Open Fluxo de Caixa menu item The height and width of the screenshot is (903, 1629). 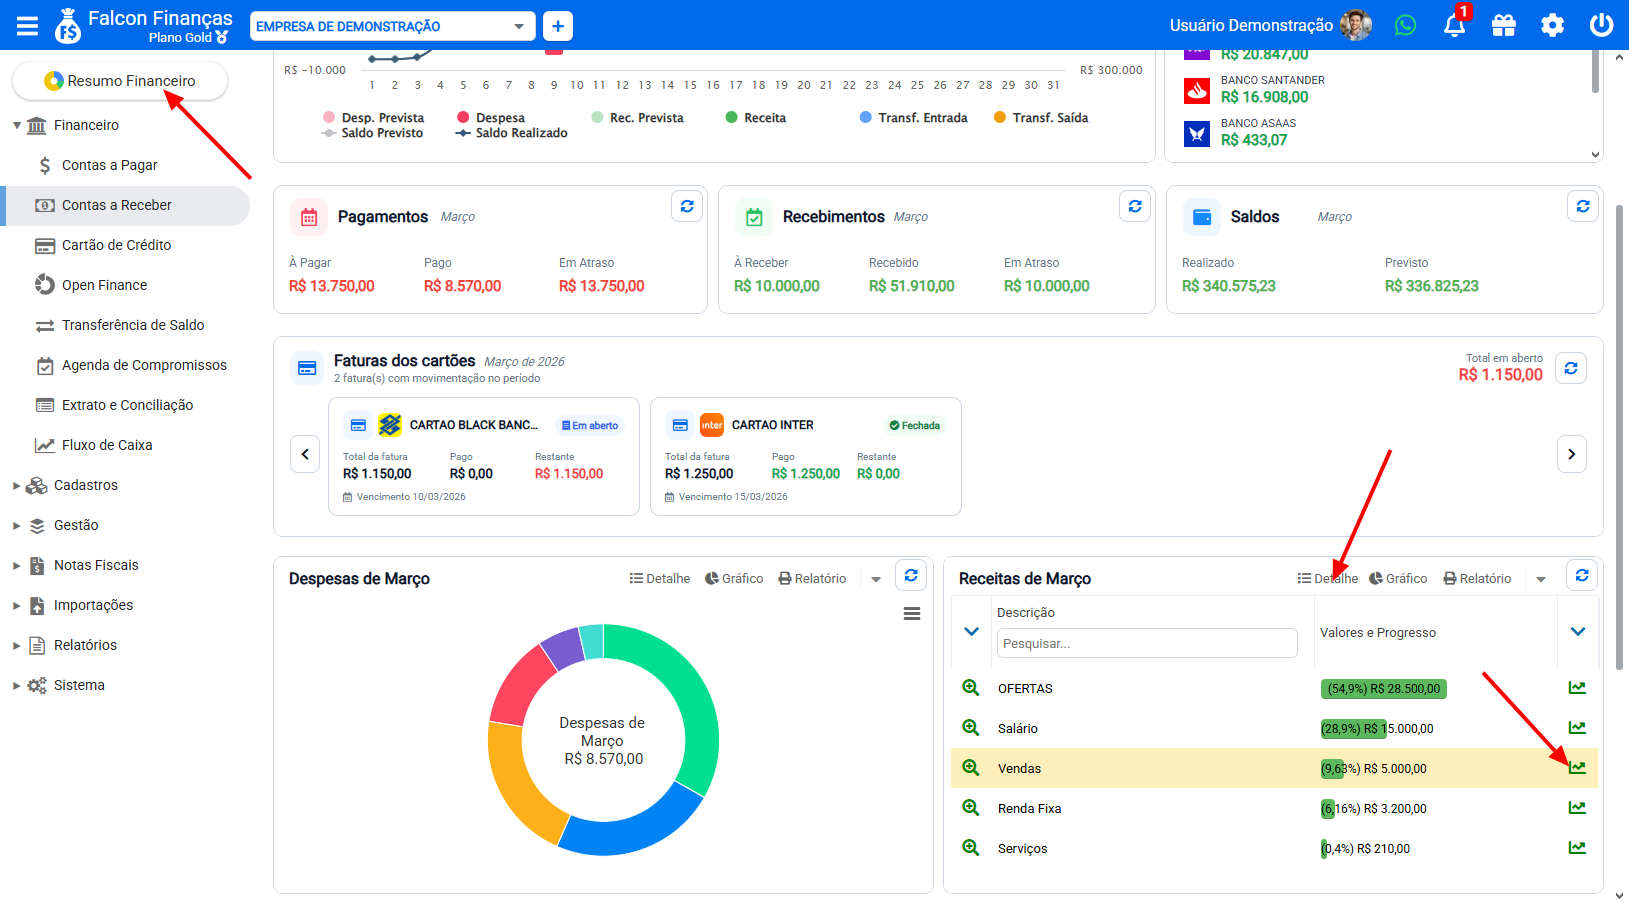(107, 445)
